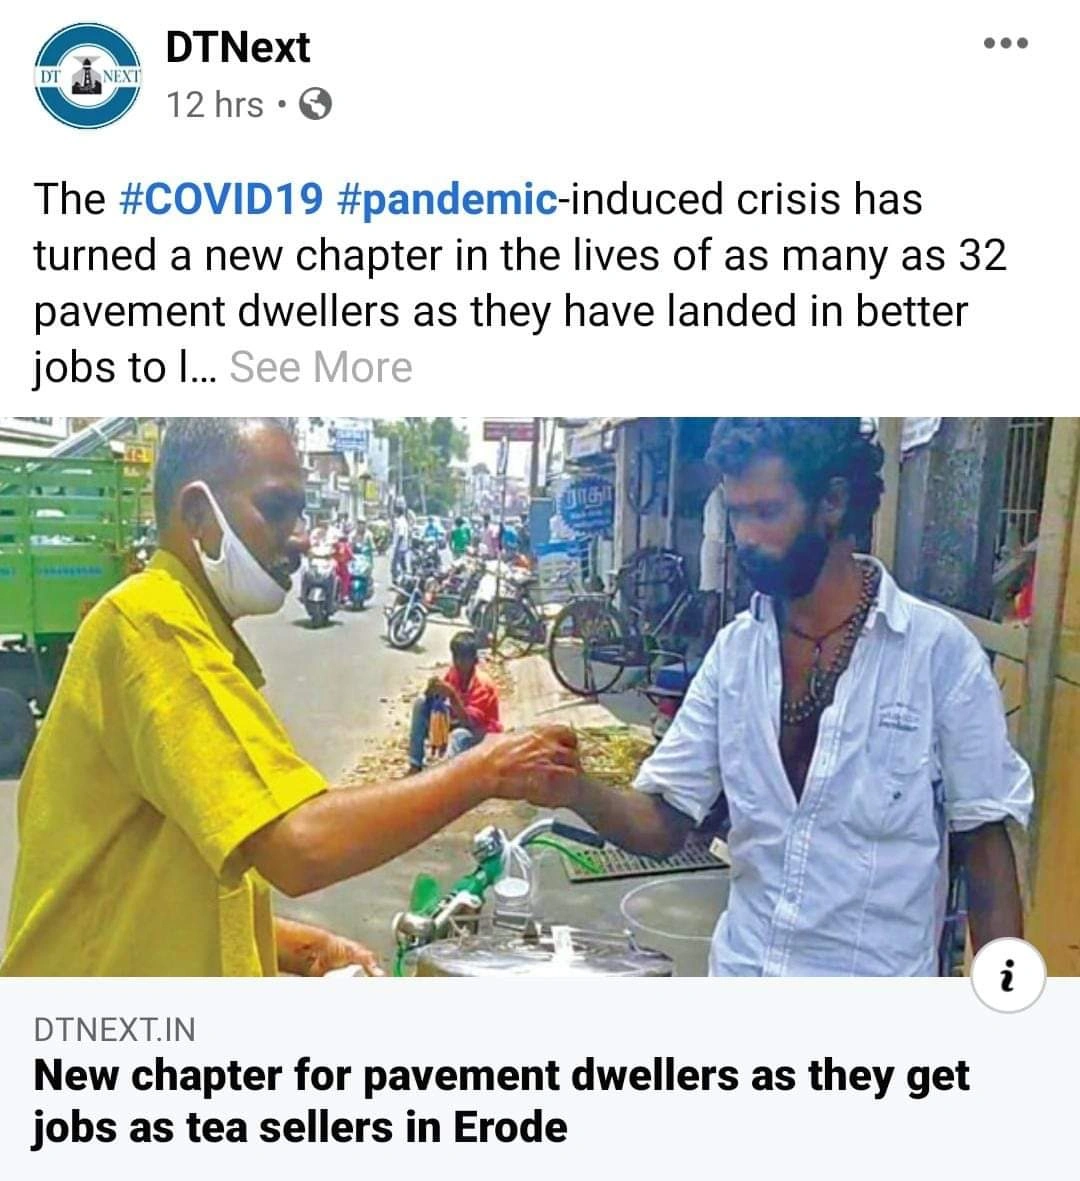The image size is (1080, 1181).
Task: Click headline text 'jobs as tea sellers in Erode'
Action: pyautogui.click(x=300, y=1128)
